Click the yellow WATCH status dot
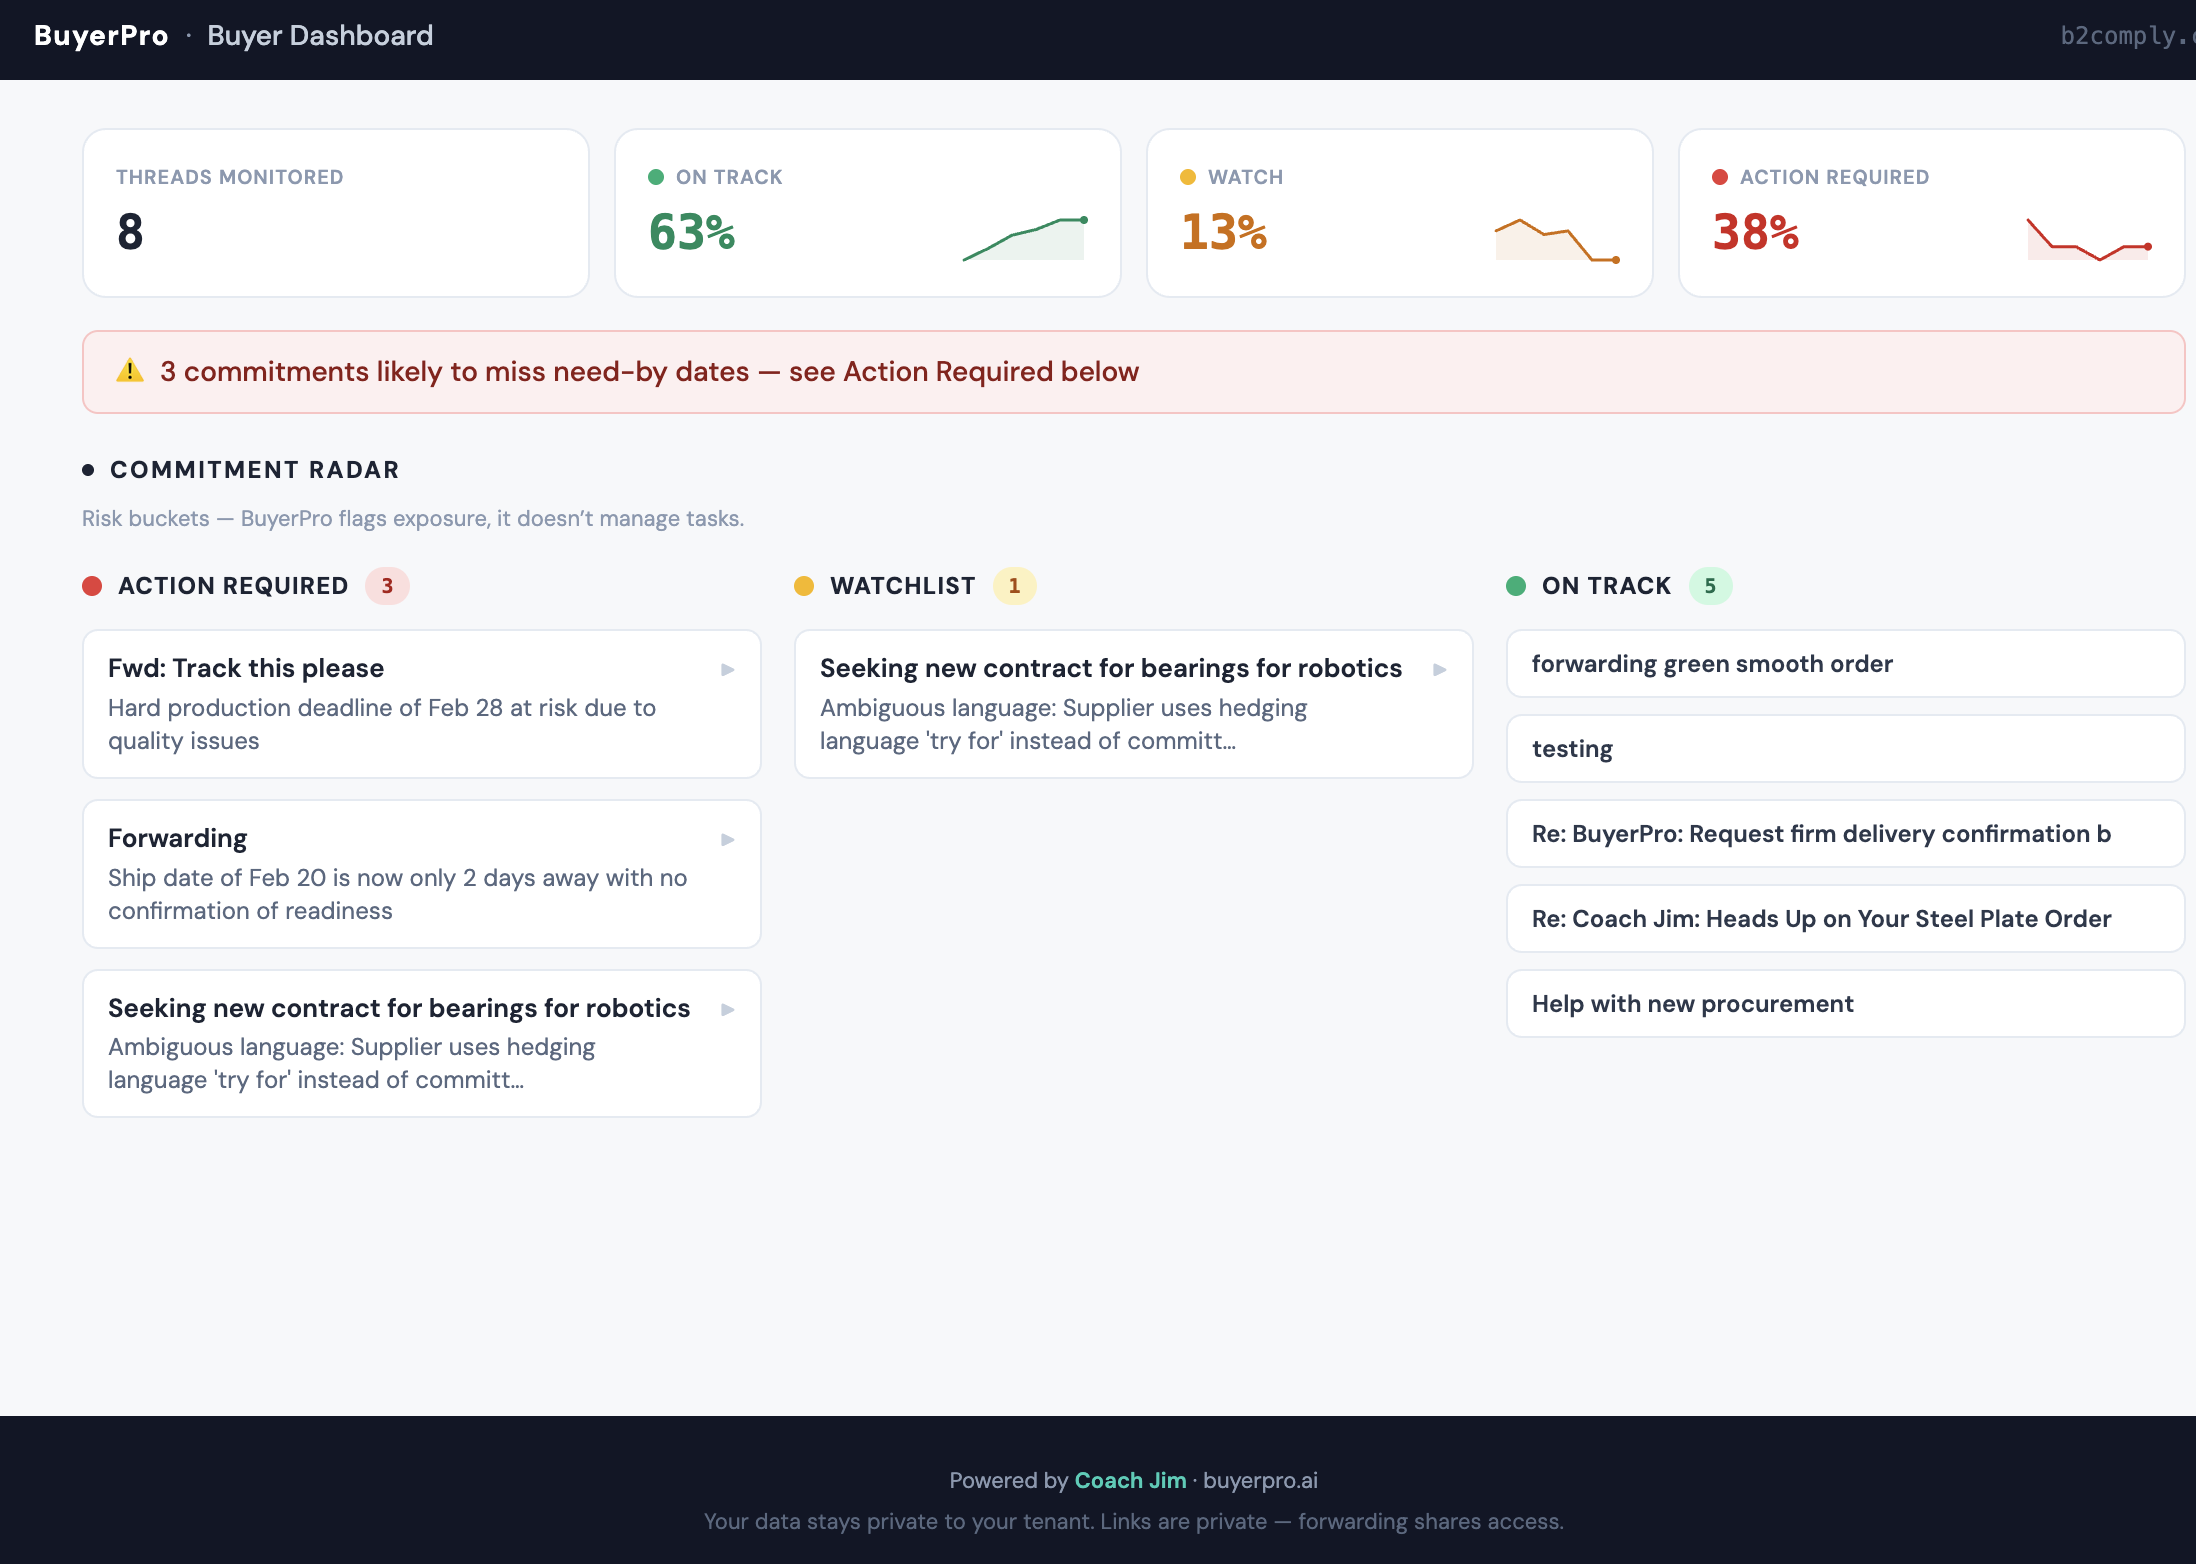 (1188, 176)
